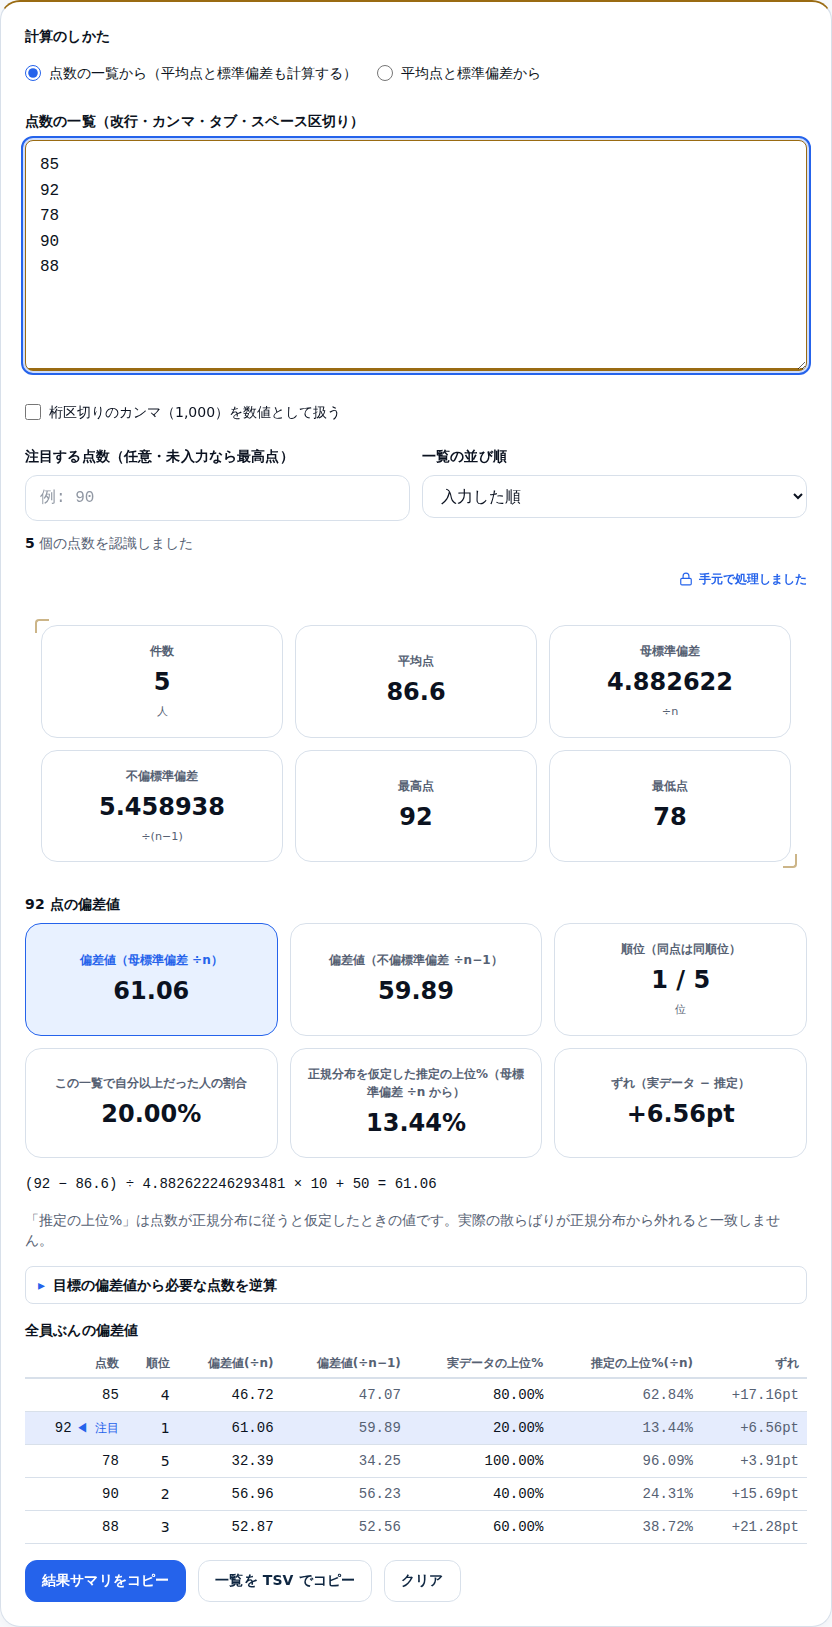Click the 点数 column header
Screen dimensions: 832x1627
tap(107, 1363)
